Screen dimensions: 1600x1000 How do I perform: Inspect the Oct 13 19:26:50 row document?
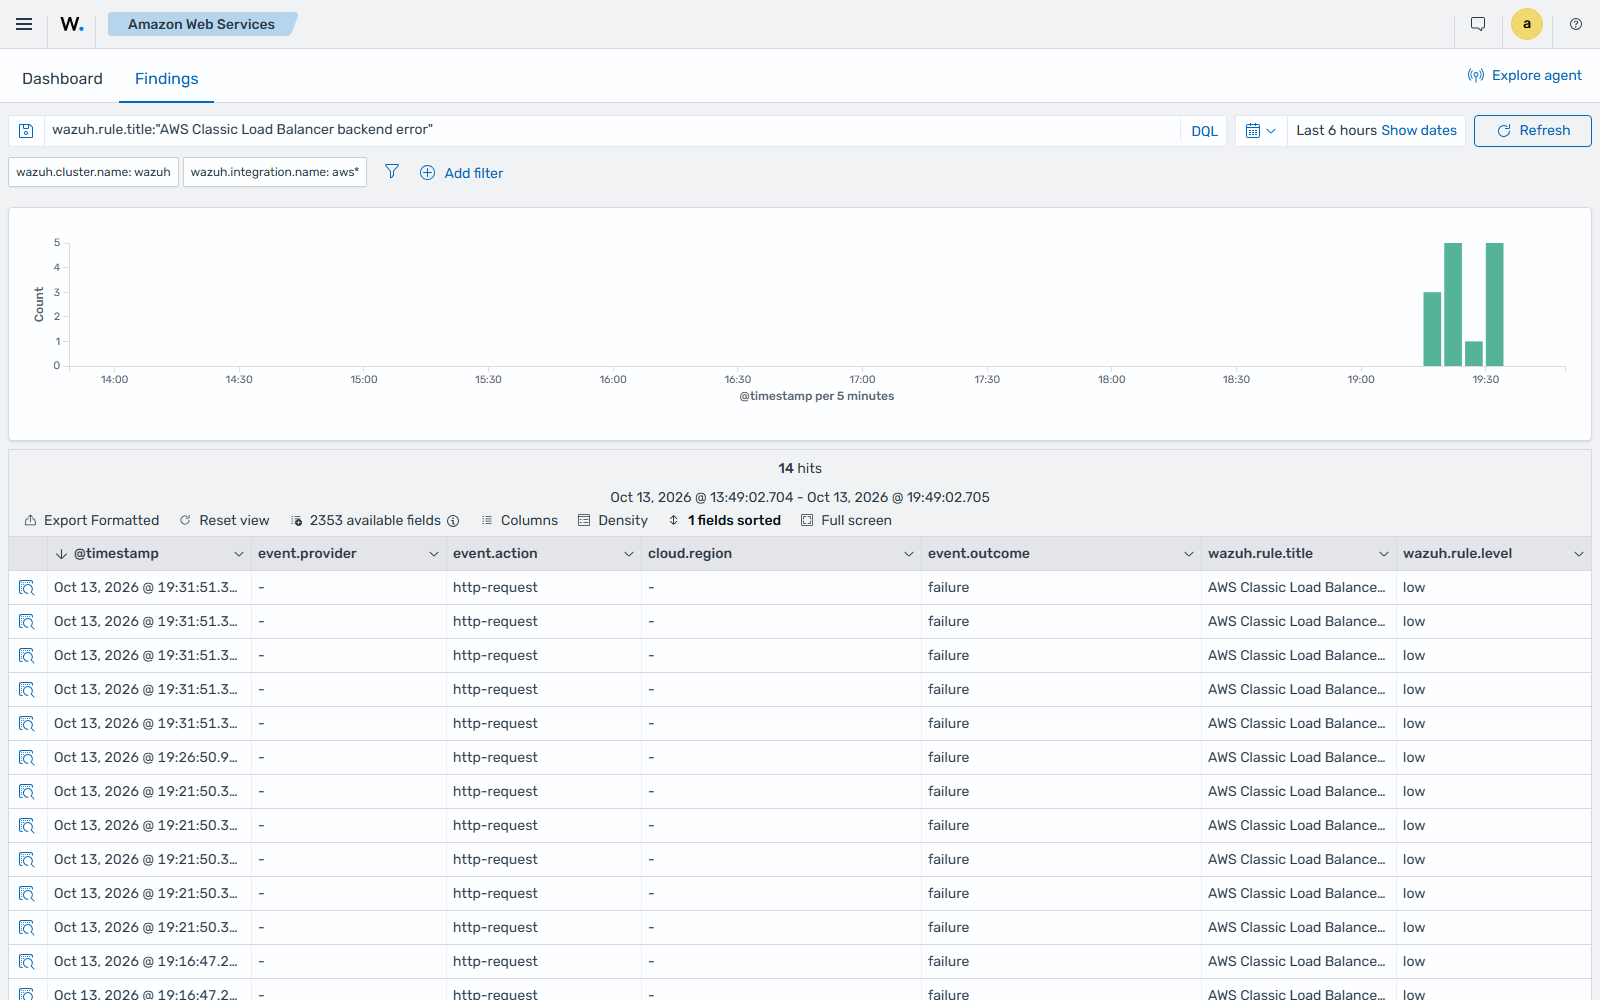click(x=27, y=757)
